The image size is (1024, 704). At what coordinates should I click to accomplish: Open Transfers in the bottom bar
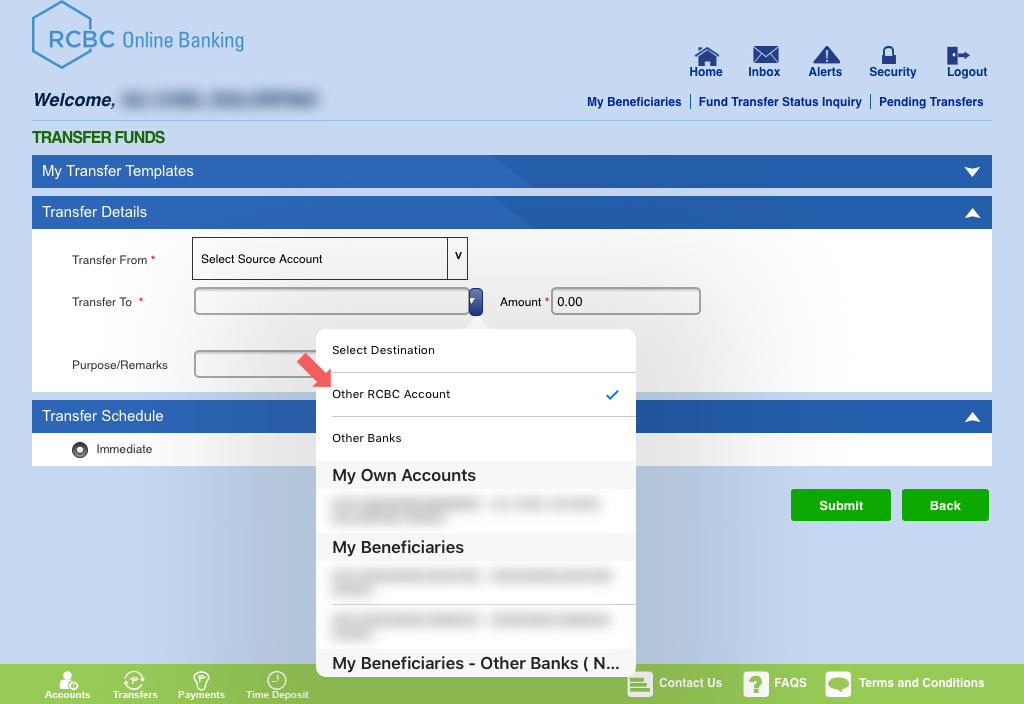pyautogui.click(x=135, y=685)
